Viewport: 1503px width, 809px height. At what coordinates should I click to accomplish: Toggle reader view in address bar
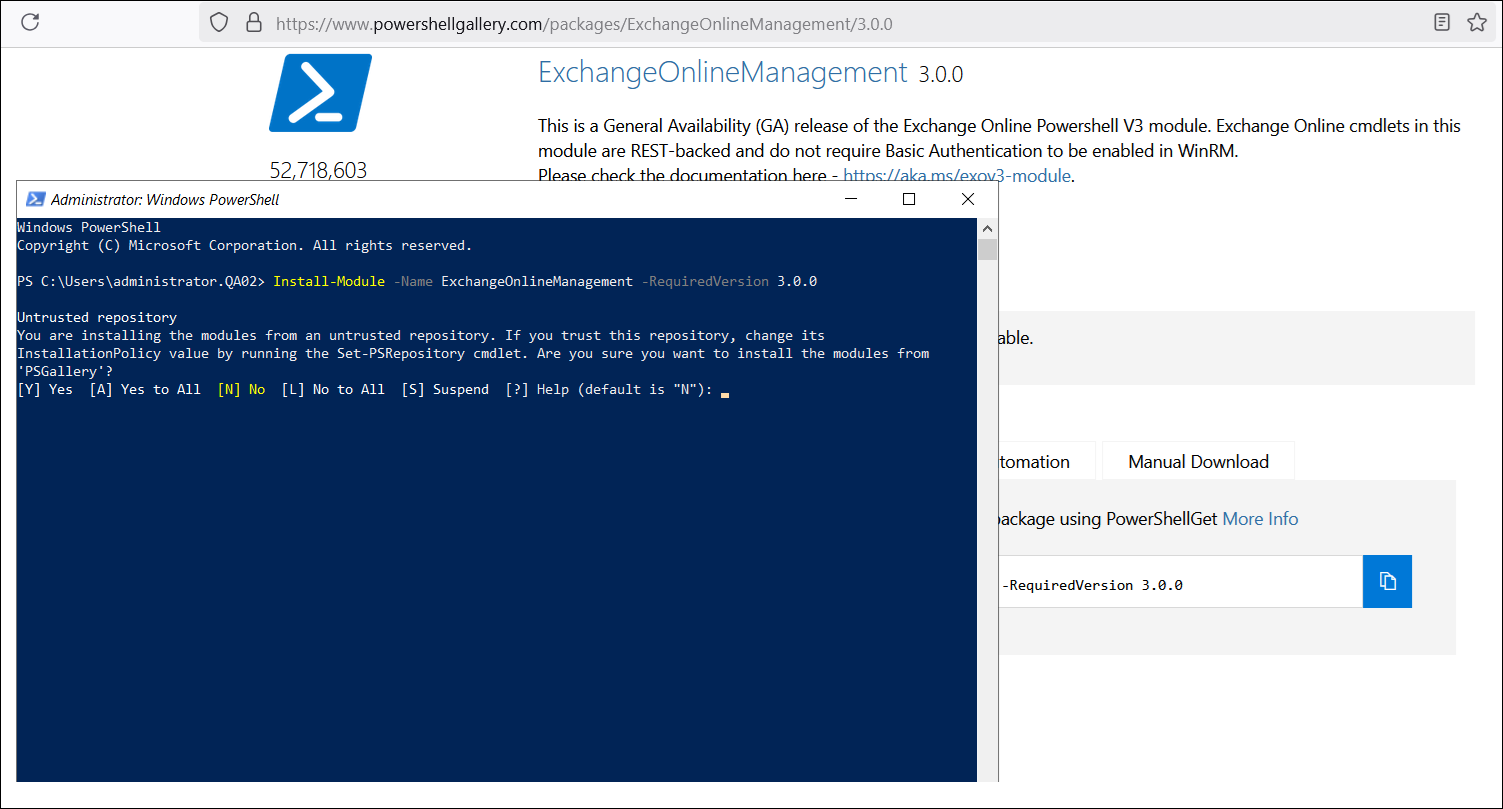pos(1441,22)
